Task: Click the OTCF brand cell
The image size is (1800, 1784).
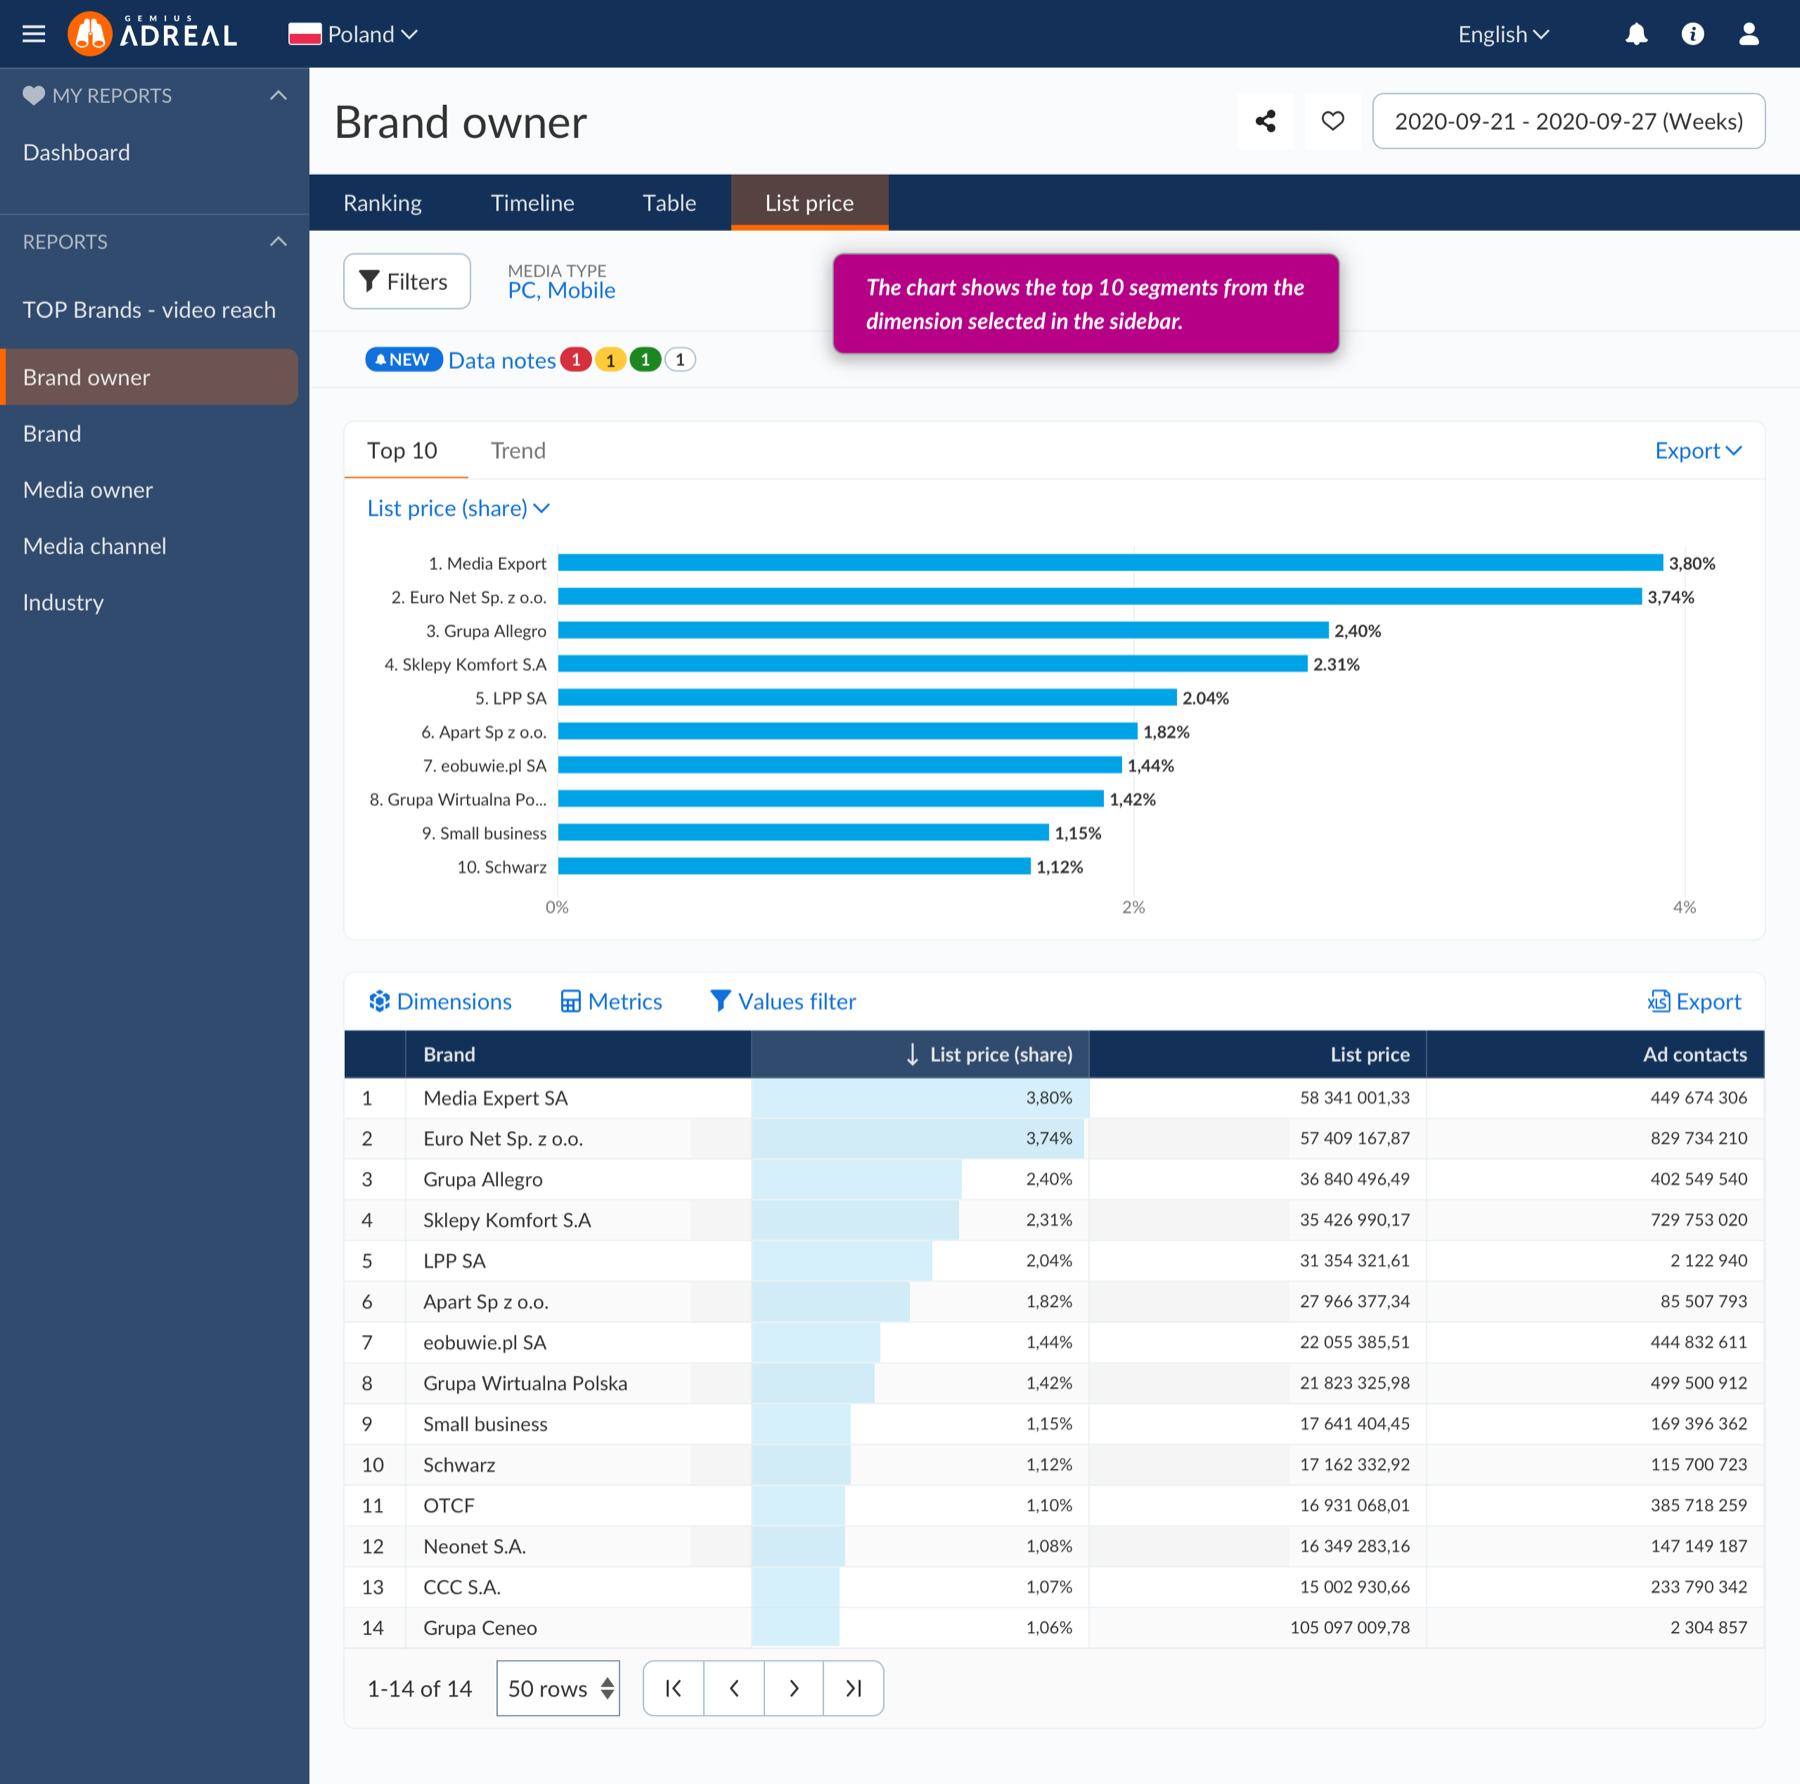Action: 578,1505
